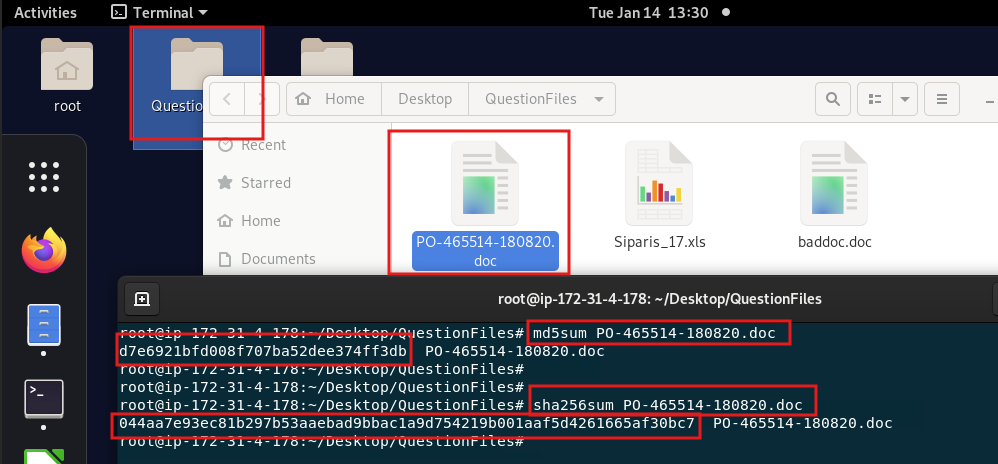Select the Siparis_17.xls file
Image resolution: width=998 pixels, height=464 pixels.
click(x=658, y=195)
